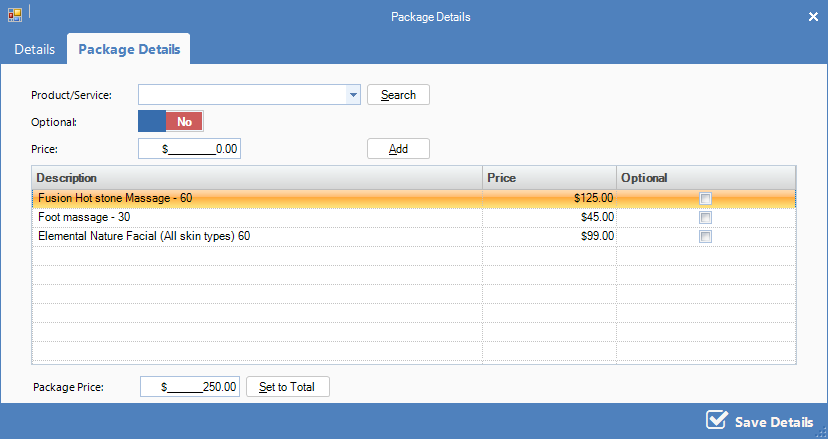Image resolution: width=828 pixels, height=439 pixels.
Task: Click the Add button
Action: 398,149
